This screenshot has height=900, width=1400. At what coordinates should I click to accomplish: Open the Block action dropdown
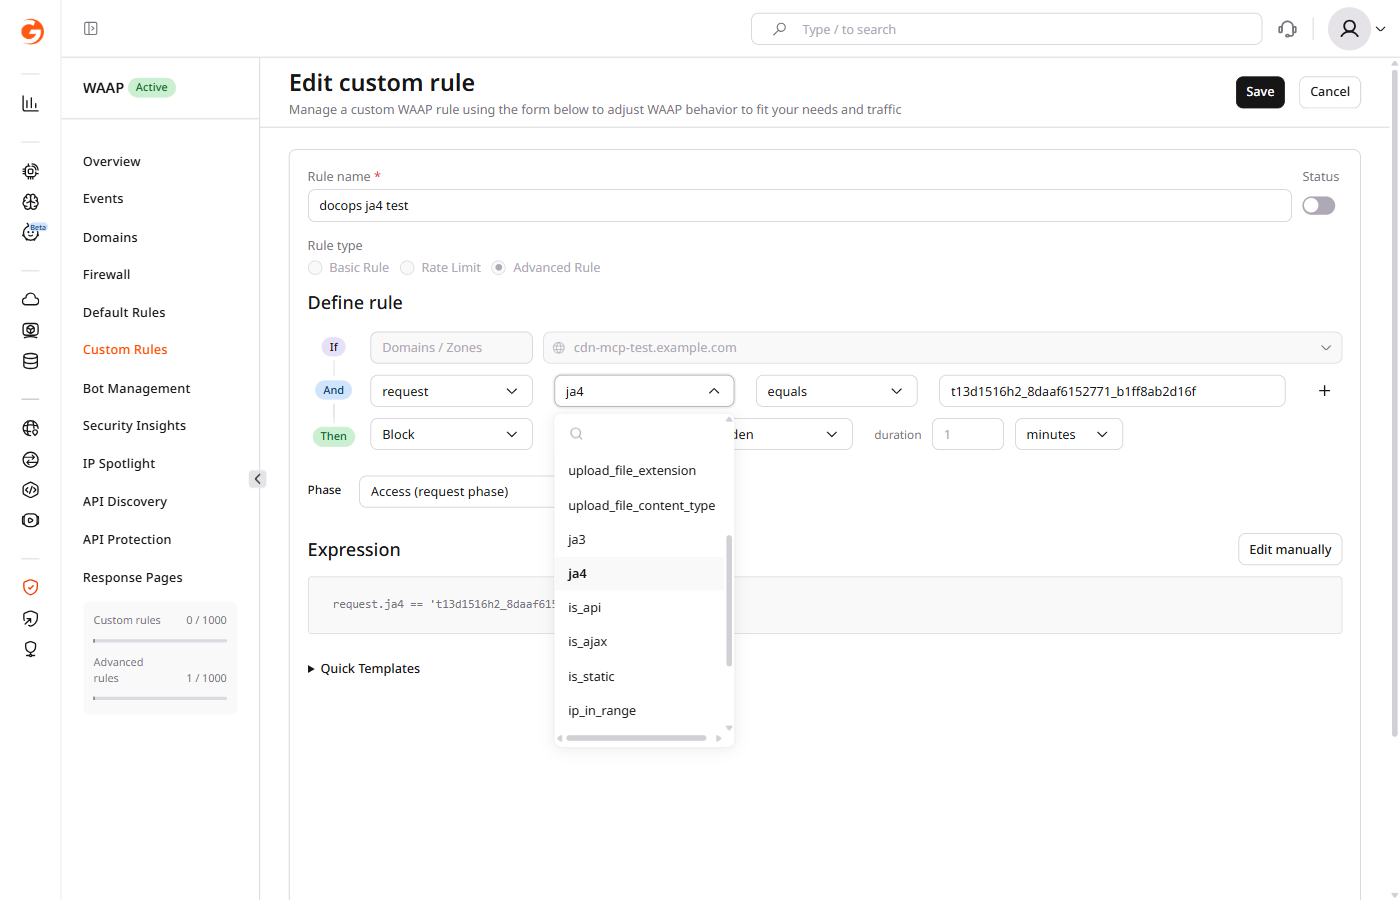tap(451, 434)
